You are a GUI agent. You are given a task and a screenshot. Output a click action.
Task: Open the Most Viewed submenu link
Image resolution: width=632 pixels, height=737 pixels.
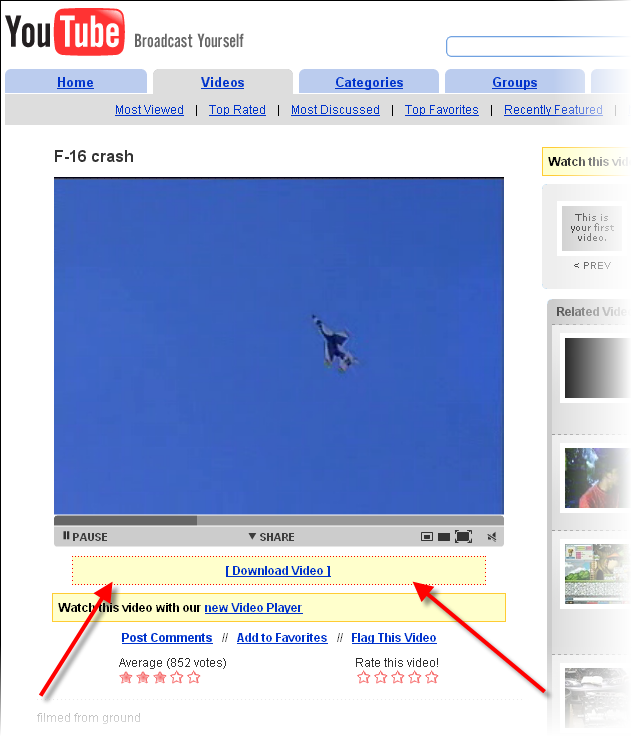pos(149,110)
